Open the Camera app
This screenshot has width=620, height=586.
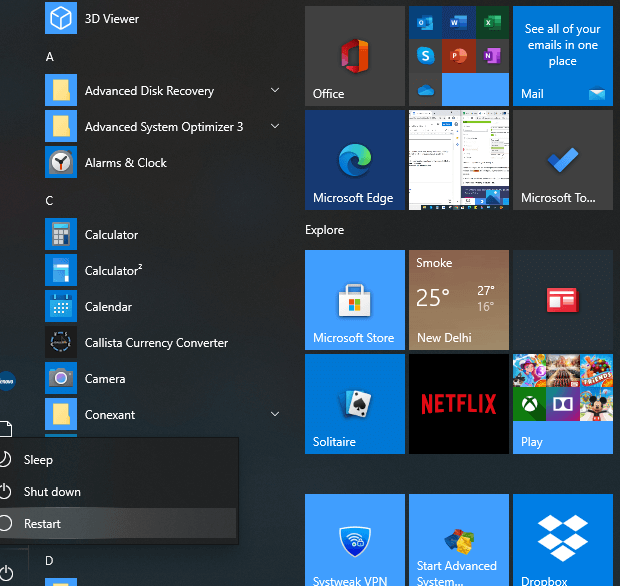104,379
